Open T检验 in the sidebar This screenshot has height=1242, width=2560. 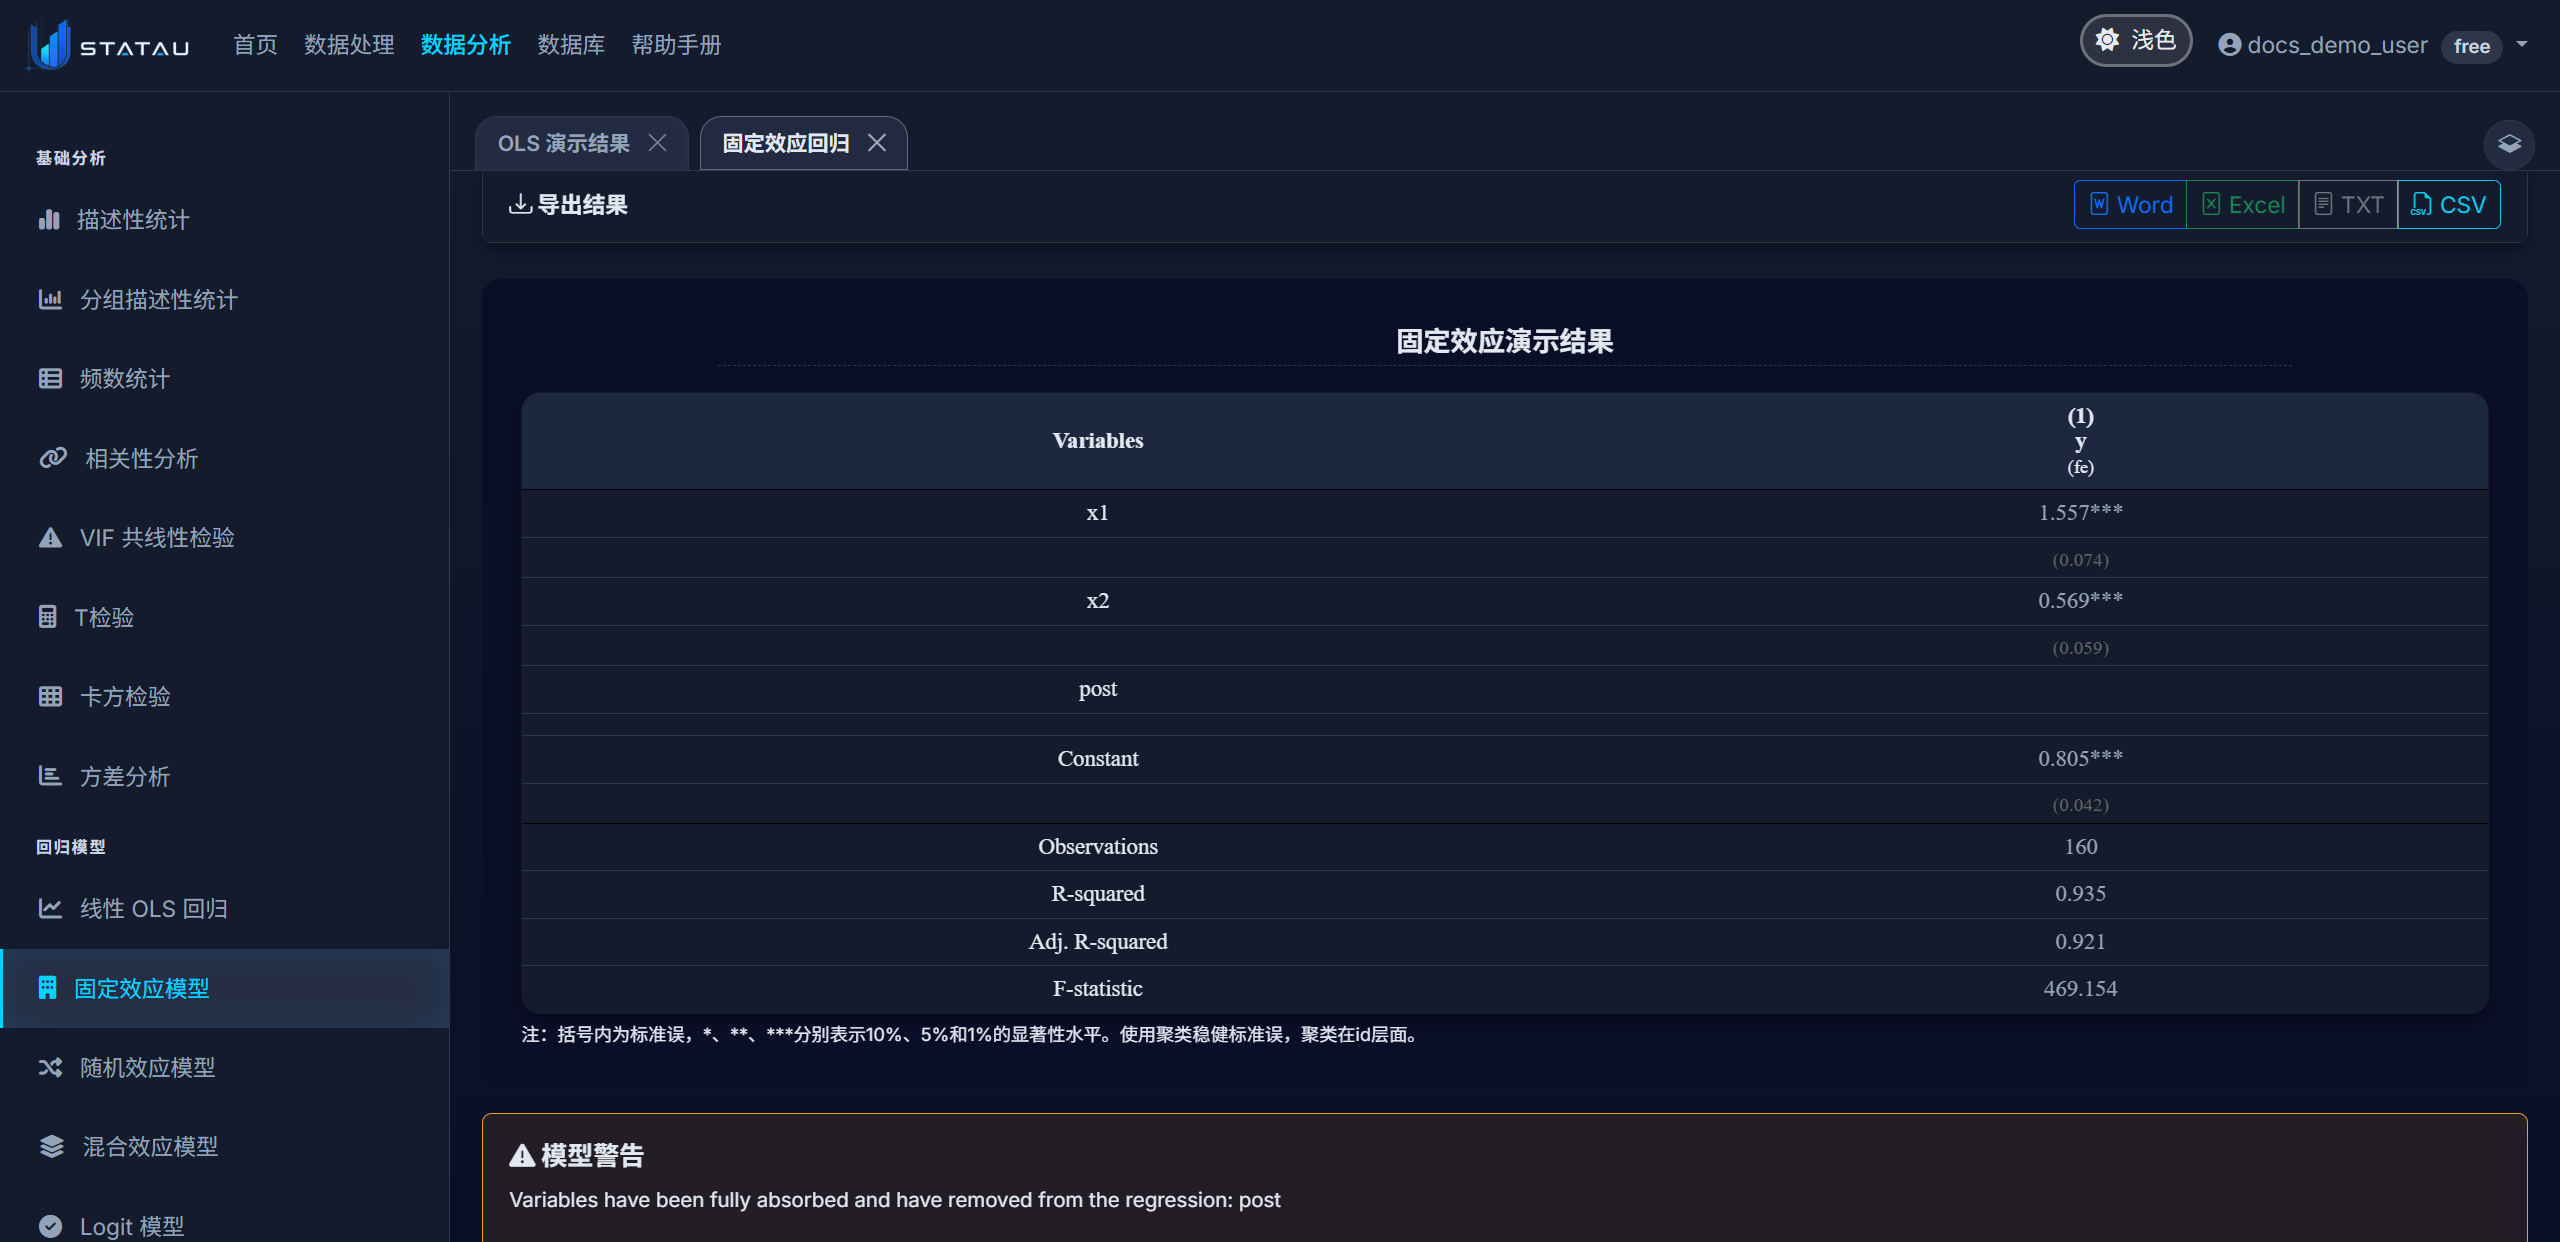click(225, 617)
